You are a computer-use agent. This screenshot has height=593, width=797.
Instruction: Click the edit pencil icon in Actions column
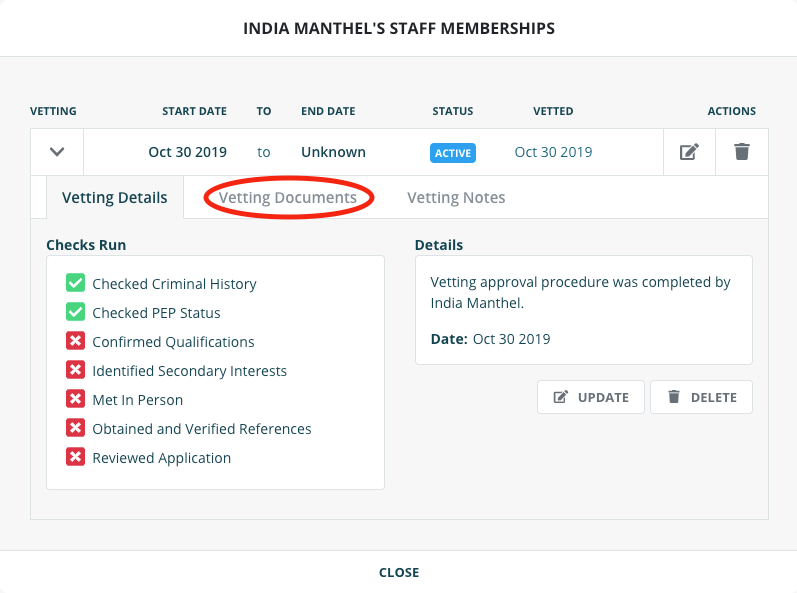coord(689,152)
